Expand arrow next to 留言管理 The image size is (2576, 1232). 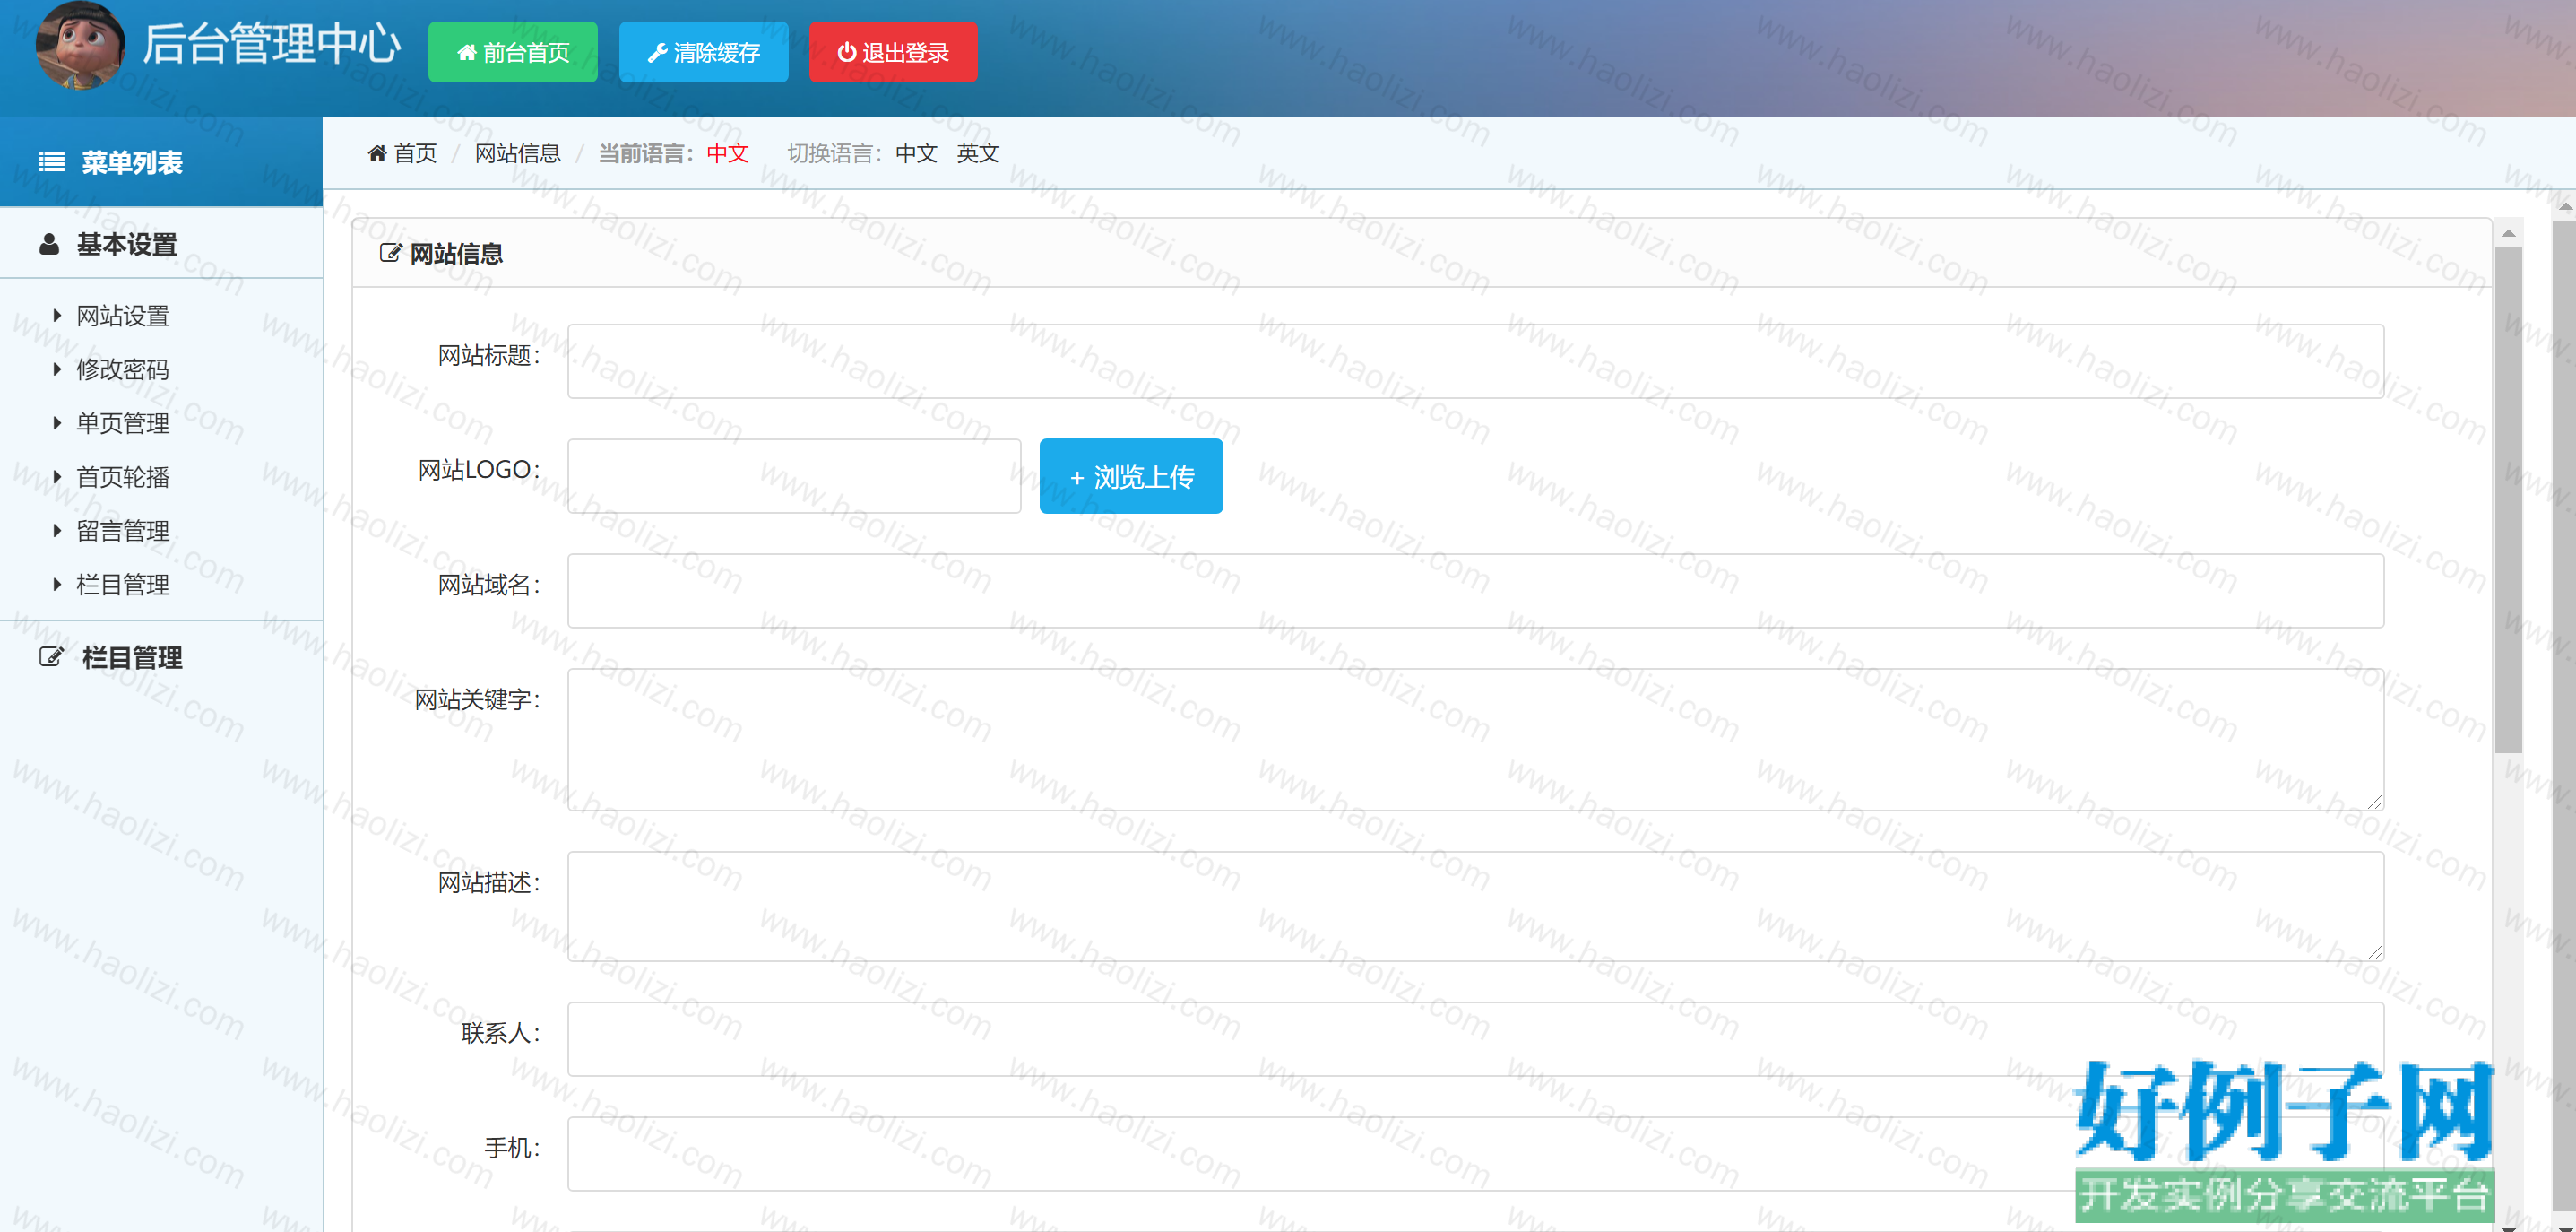point(57,531)
